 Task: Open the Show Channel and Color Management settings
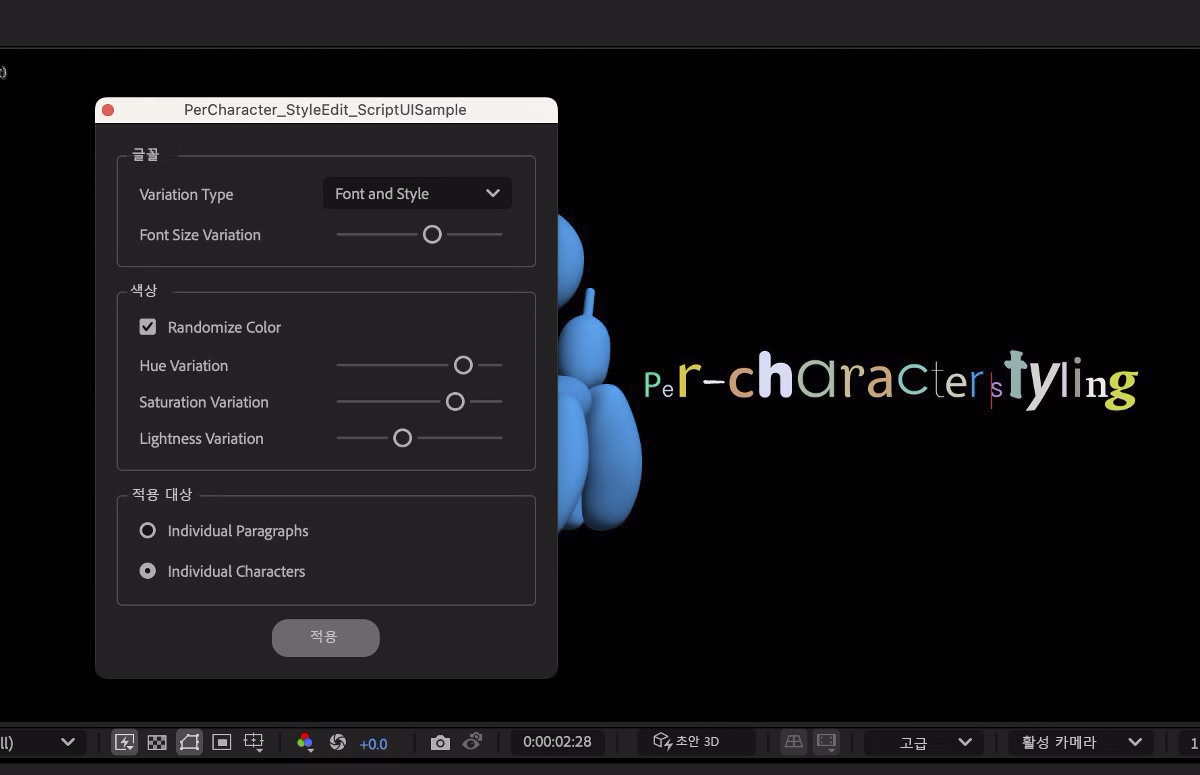(x=305, y=742)
